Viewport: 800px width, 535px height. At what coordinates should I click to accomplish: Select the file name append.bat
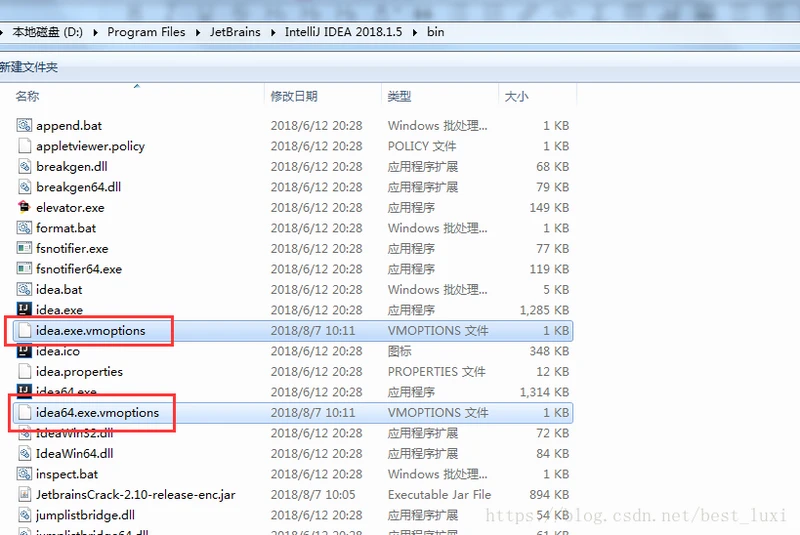tap(69, 125)
